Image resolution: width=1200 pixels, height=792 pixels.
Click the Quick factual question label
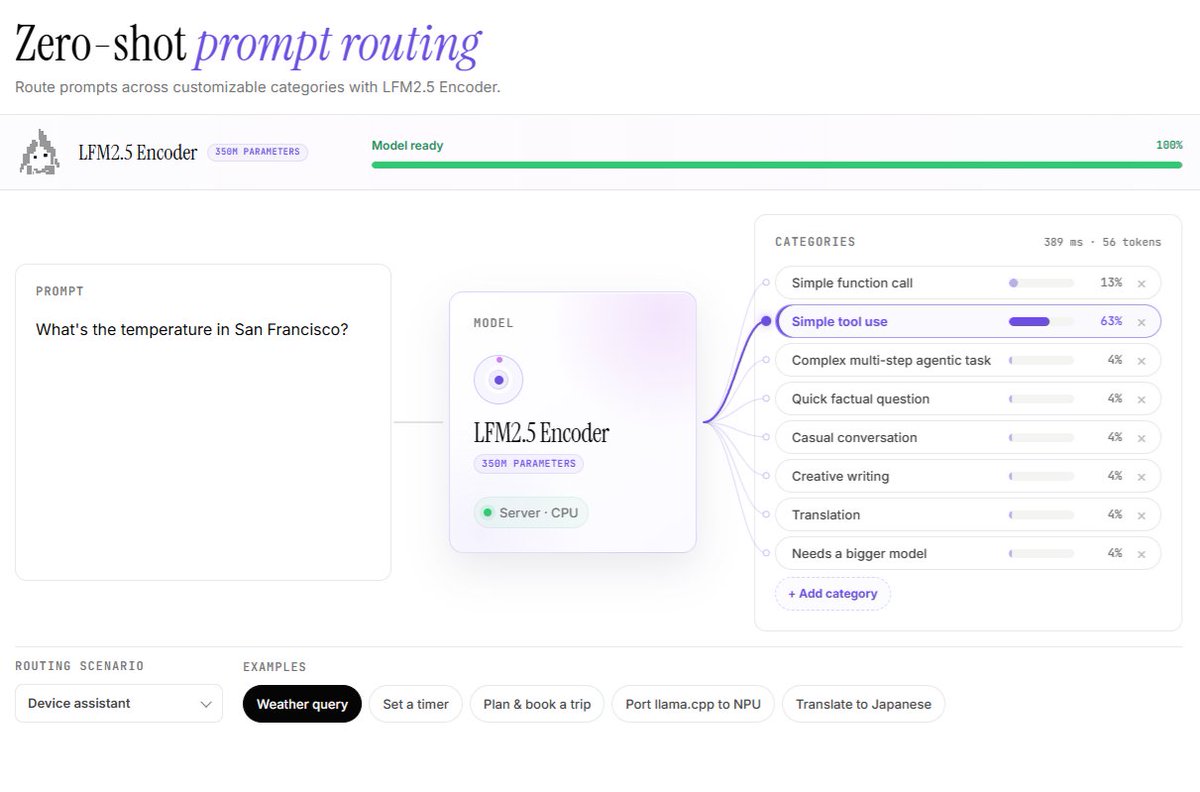coord(861,399)
